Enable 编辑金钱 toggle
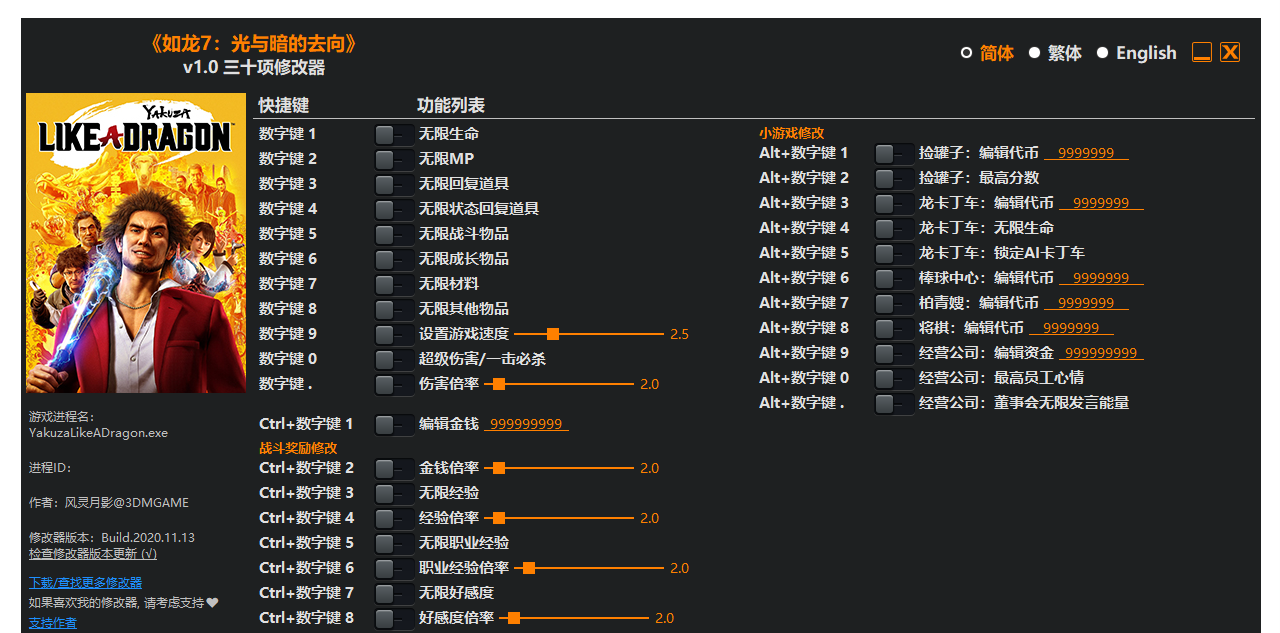 [394, 424]
